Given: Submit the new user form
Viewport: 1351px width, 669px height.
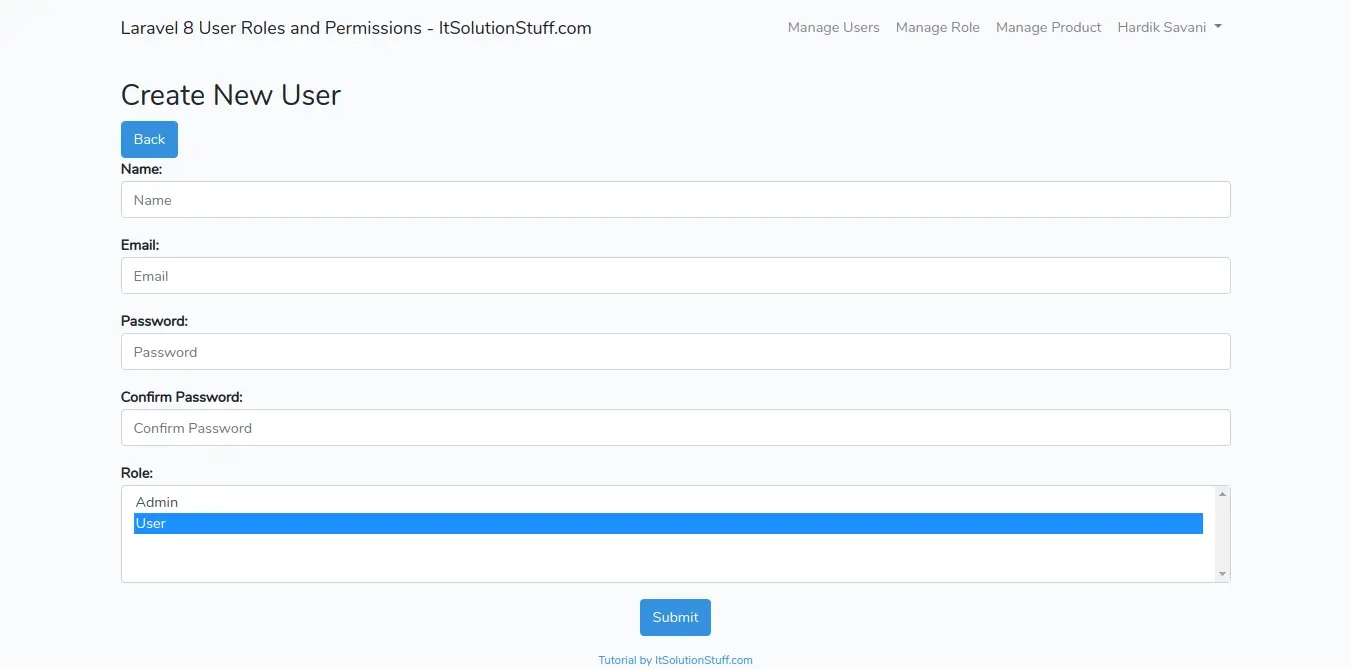Looking at the screenshot, I should point(675,617).
